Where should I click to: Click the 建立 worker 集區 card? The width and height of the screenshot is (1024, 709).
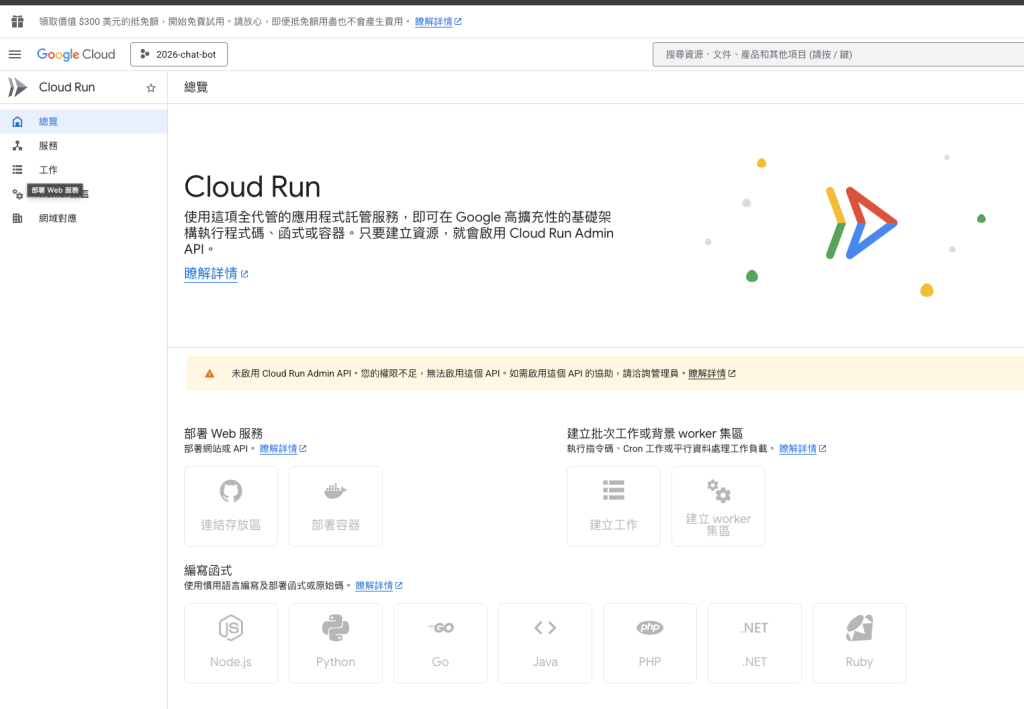718,506
